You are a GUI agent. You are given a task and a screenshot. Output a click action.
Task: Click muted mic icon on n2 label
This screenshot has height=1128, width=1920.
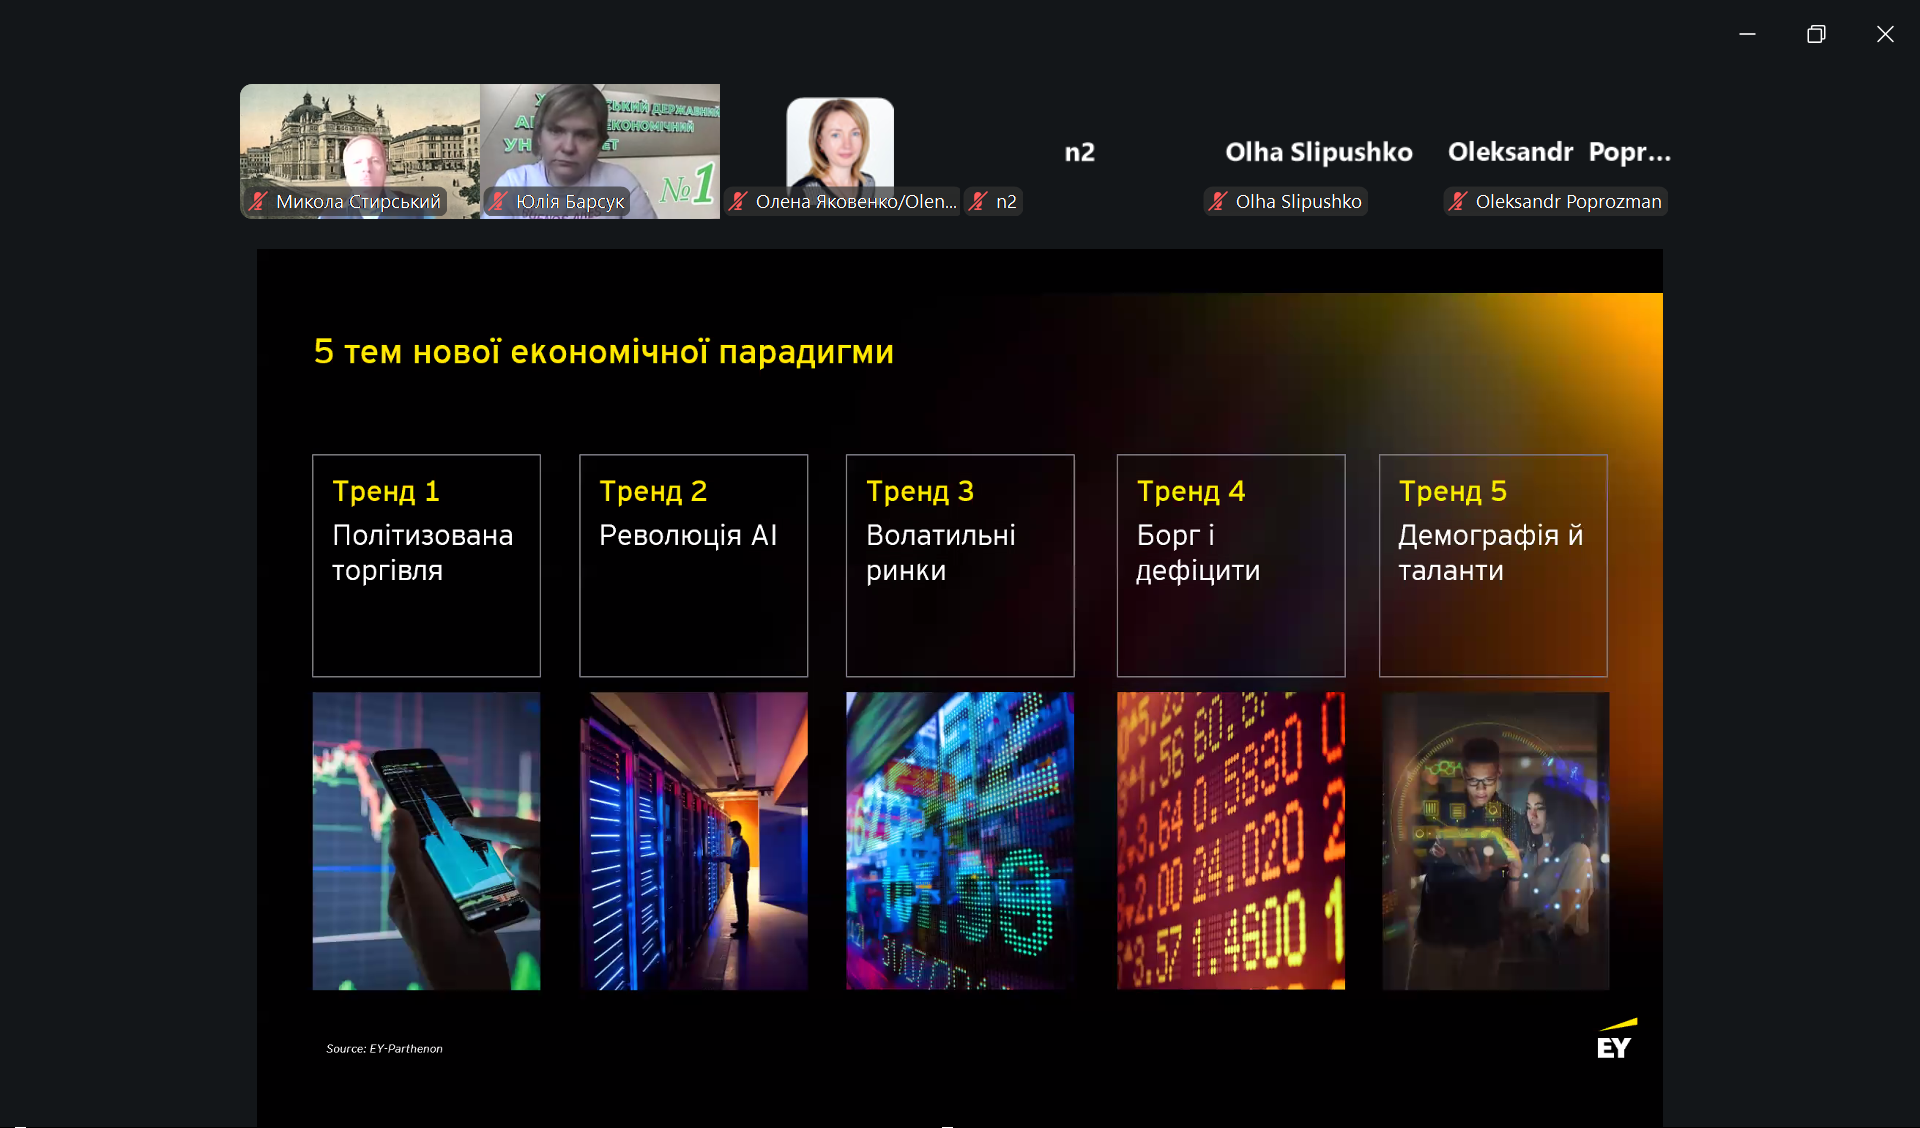coord(978,201)
